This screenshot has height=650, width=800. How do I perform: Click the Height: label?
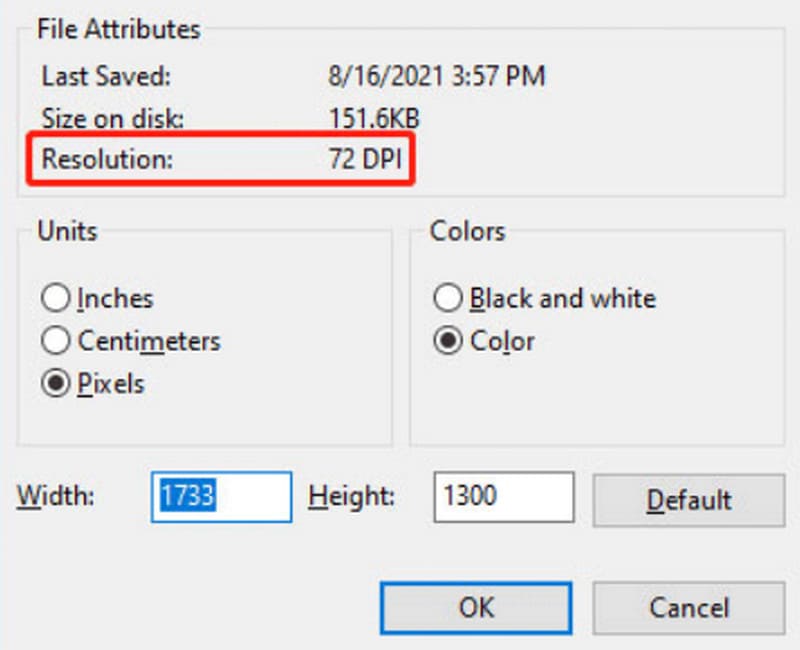[x=352, y=496]
